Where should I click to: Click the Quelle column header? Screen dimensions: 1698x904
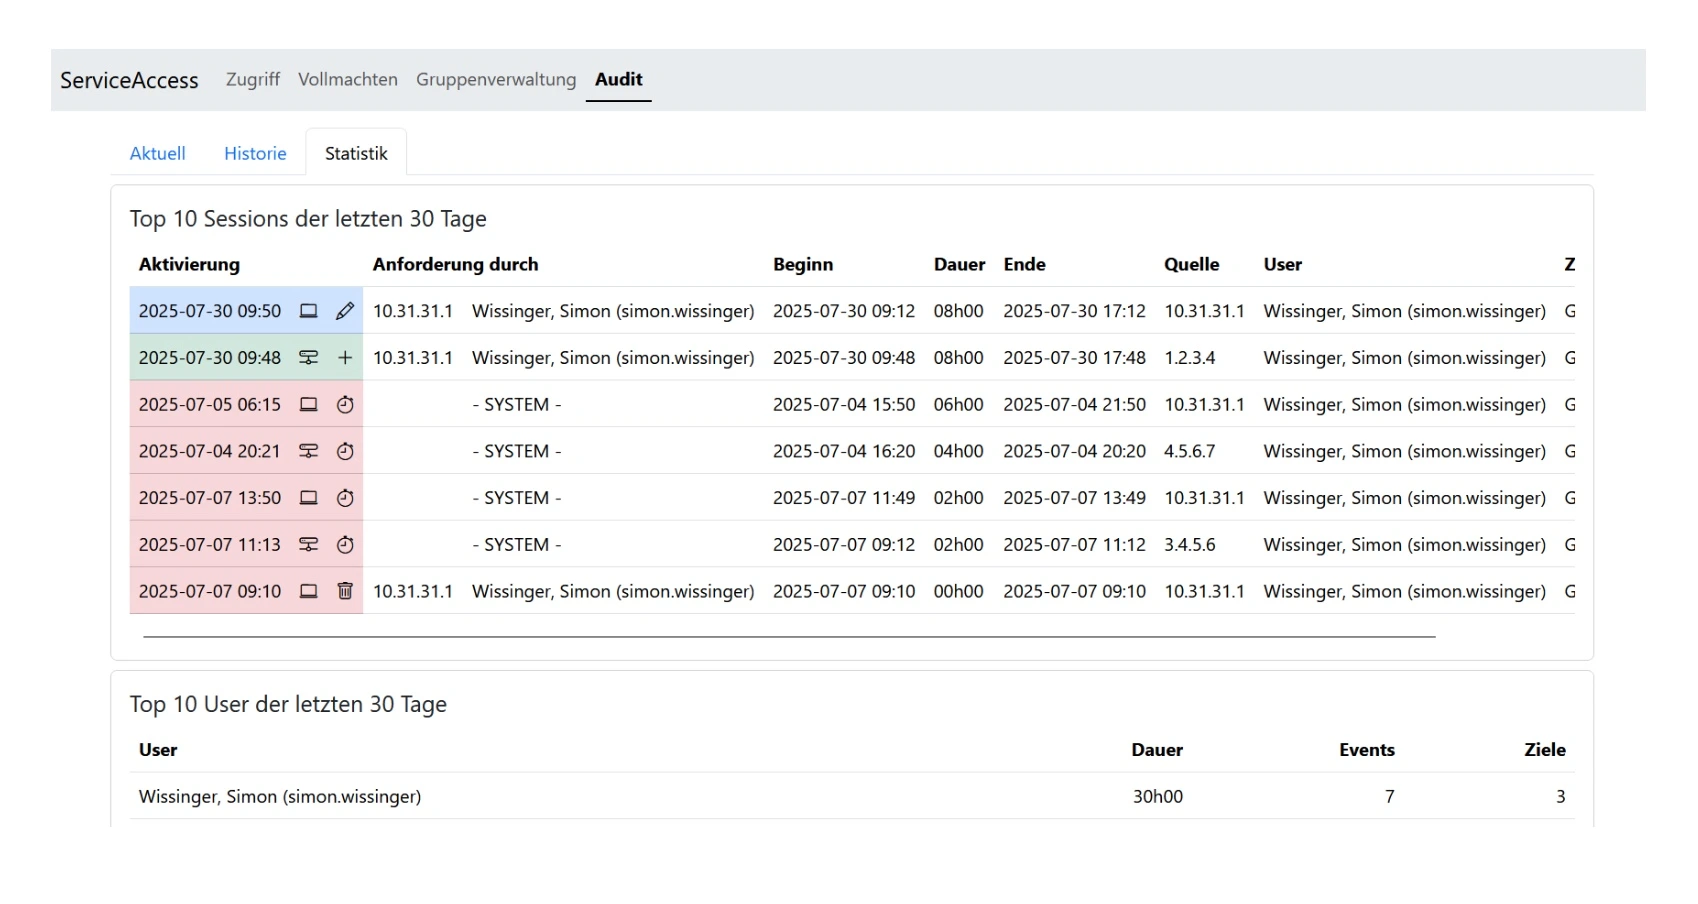tap(1192, 264)
